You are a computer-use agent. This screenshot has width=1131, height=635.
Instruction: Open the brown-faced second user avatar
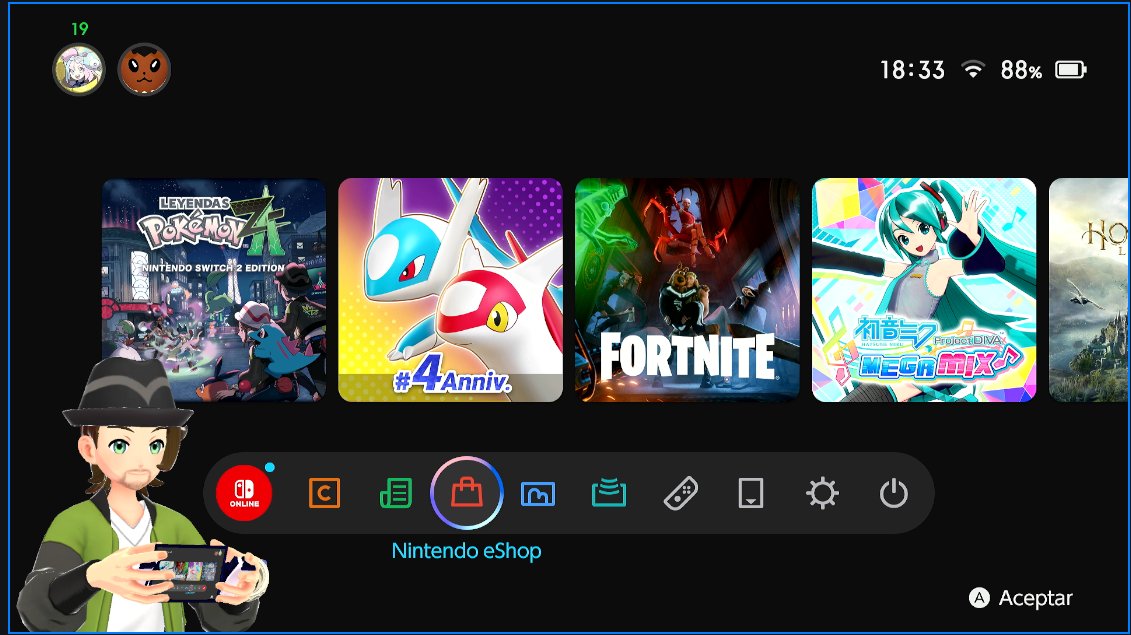(x=144, y=70)
